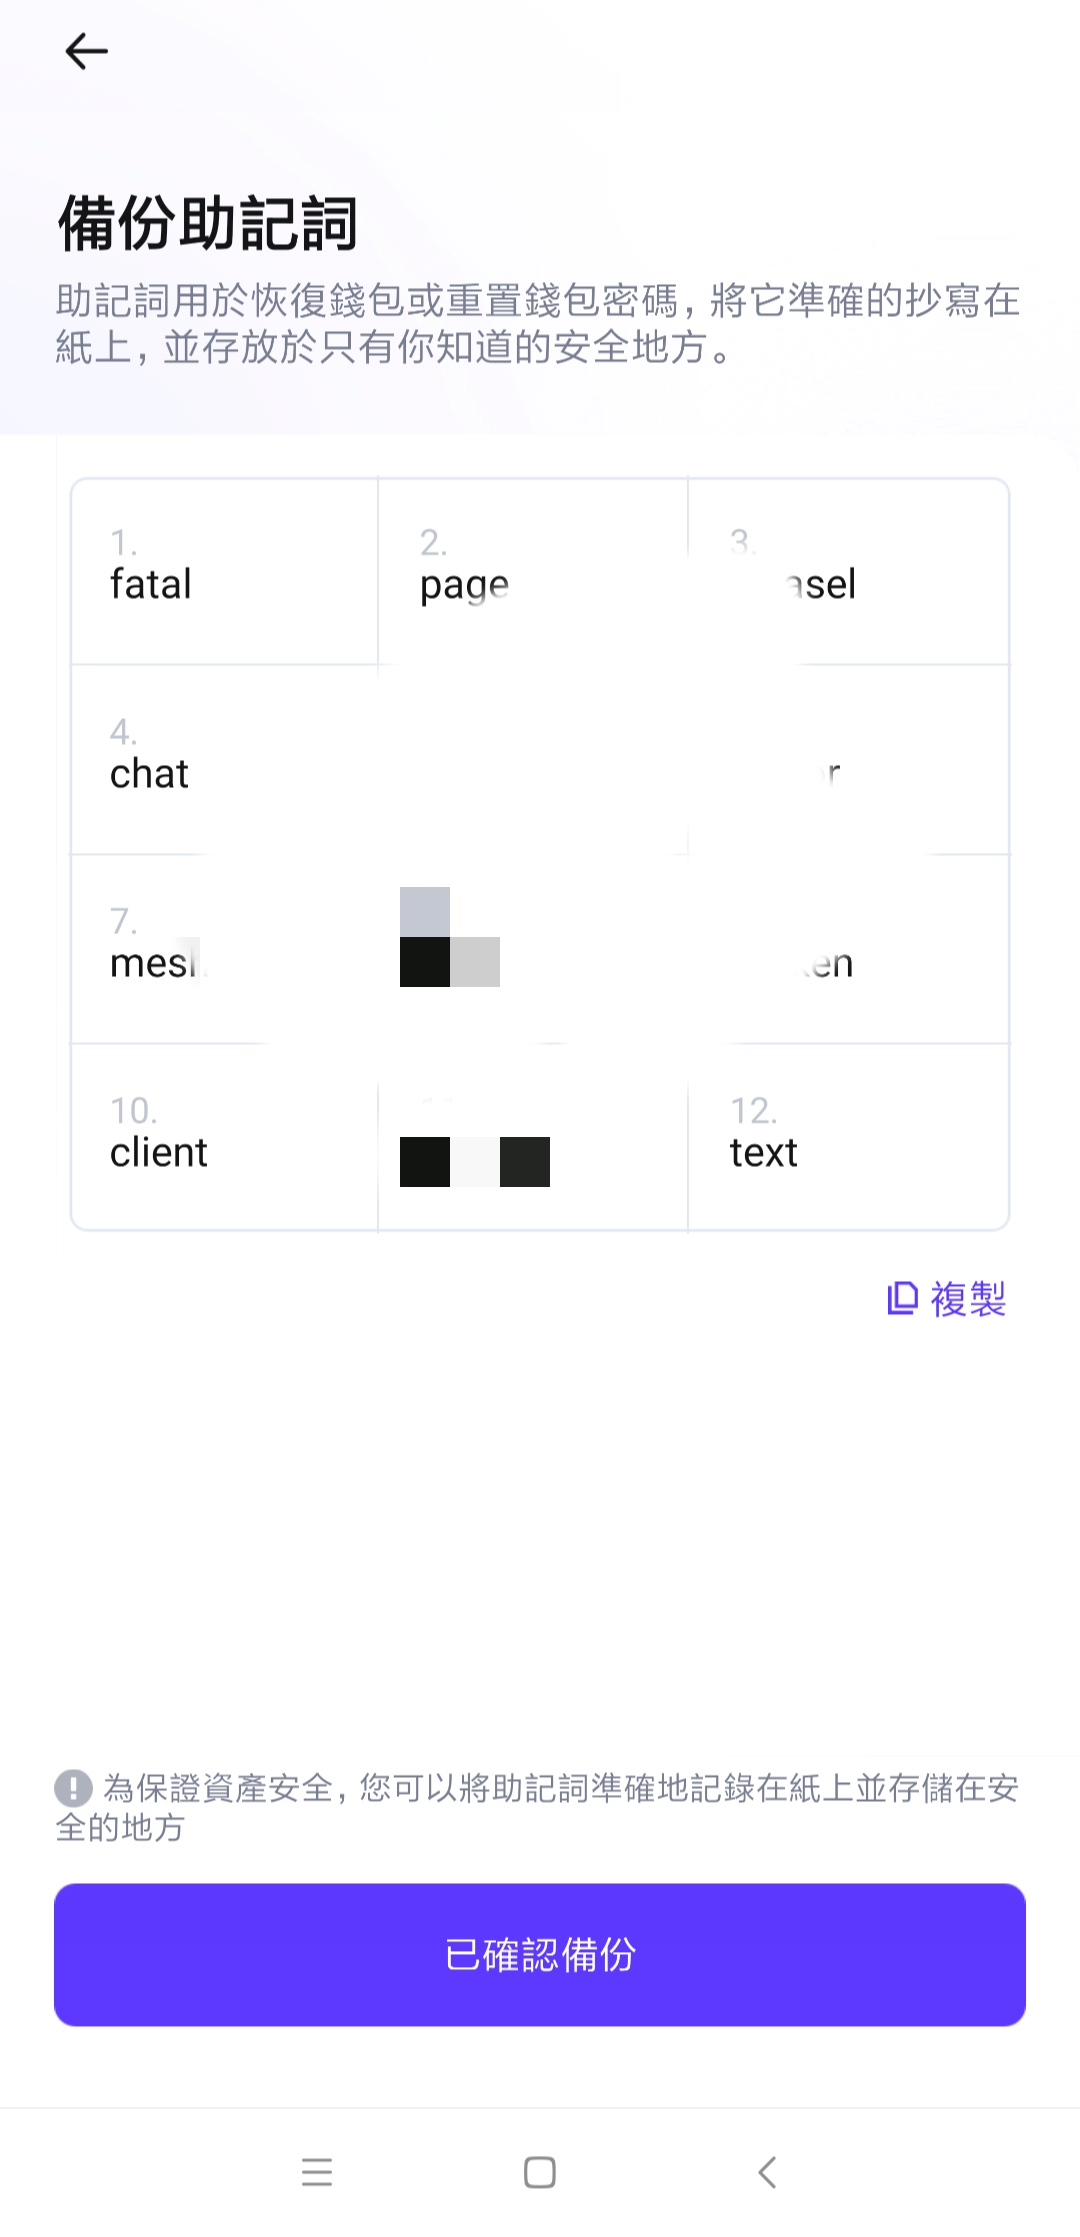Tap the 備份助記詞 page title
Image resolution: width=1080 pixels, height=2237 pixels.
208,223
